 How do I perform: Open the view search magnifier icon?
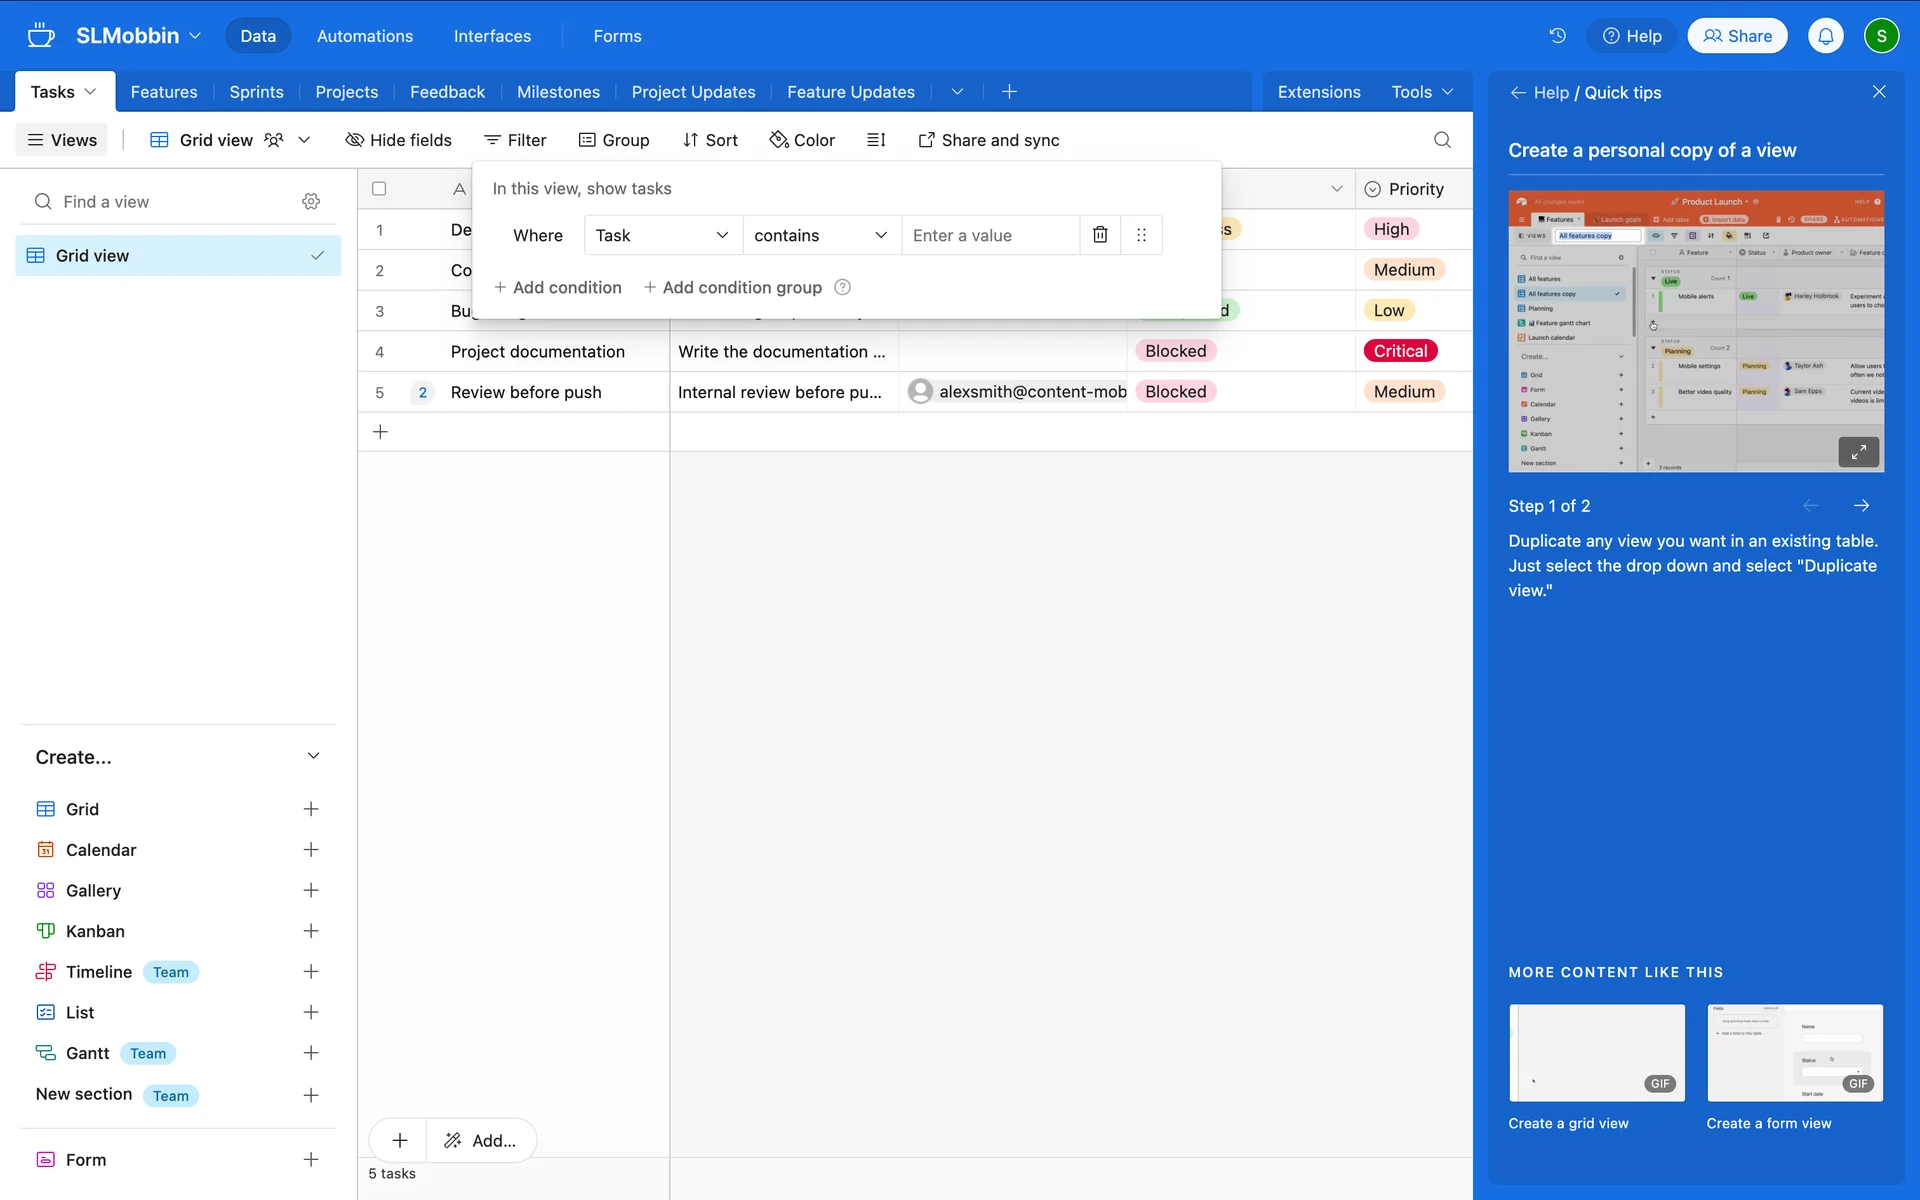pyautogui.click(x=1442, y=140)
